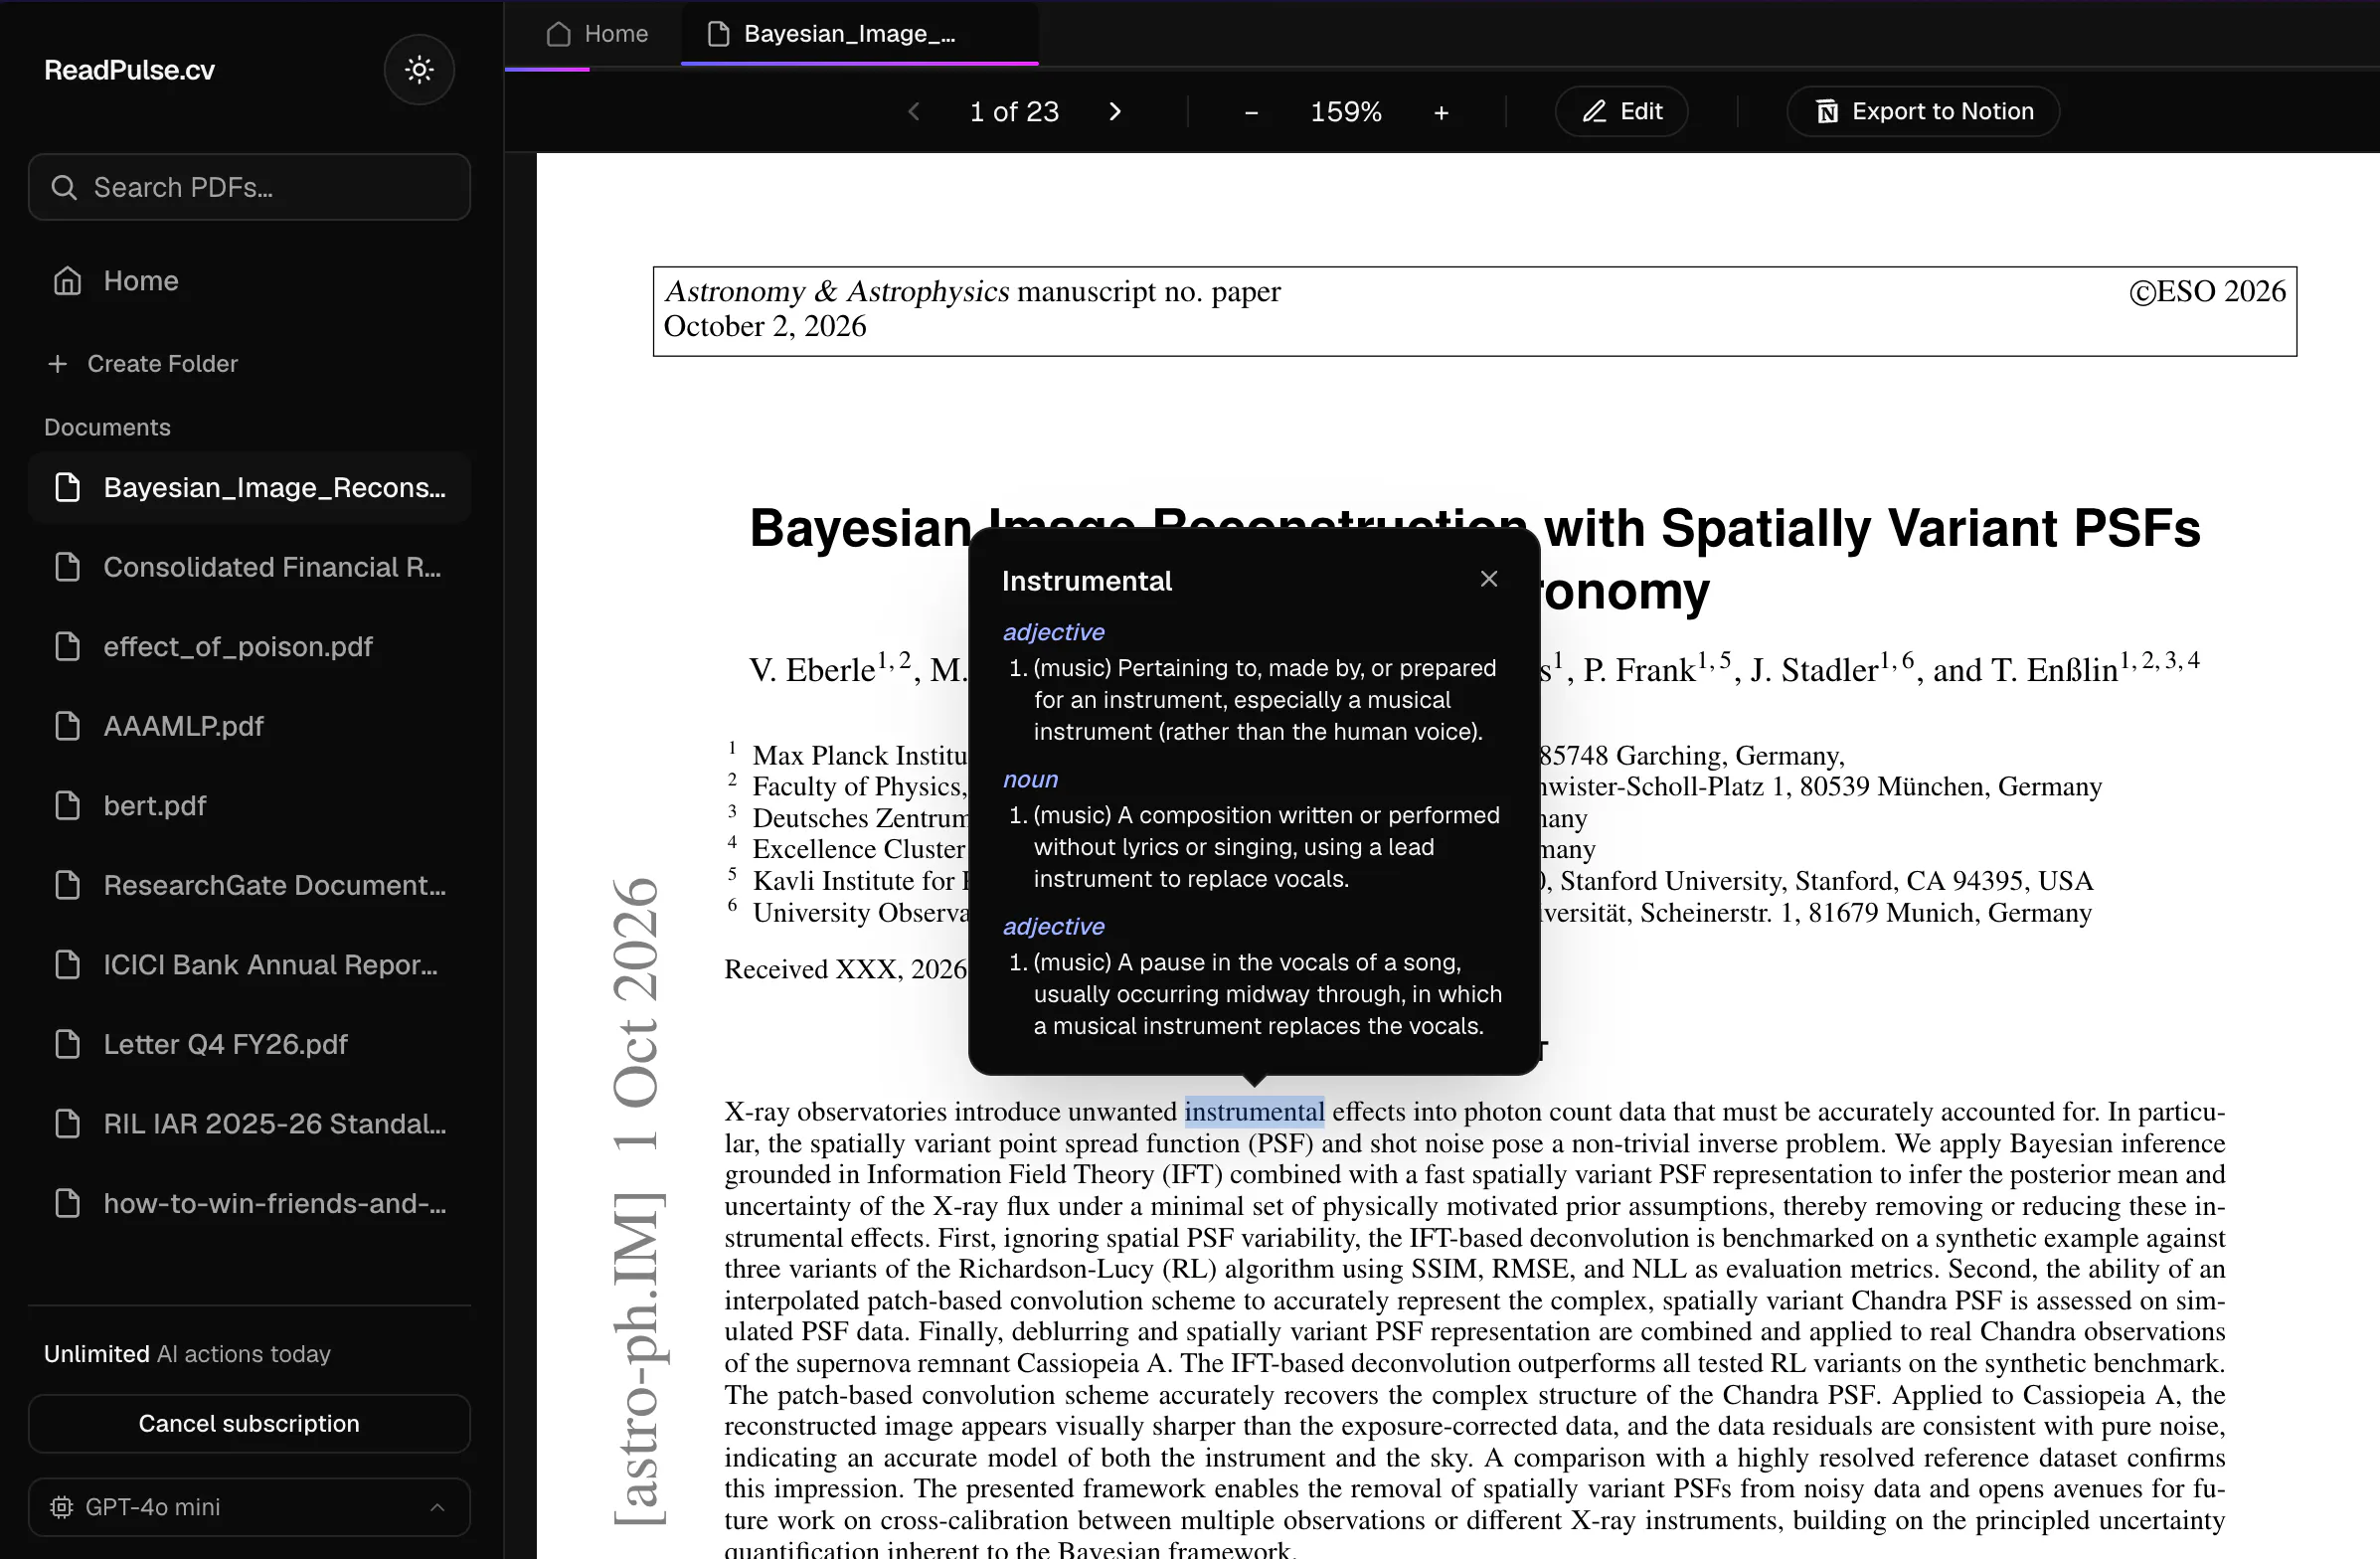Image resolution: width=2380 pixels, height=1559 pixels.
Task: Zoom out with the minus button
Action: point(1250,112)
